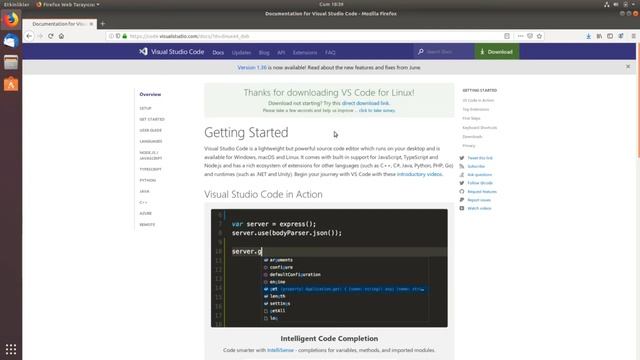Image resolution: width=640 pixels, height=360 pixels.
Task: Open the home page via house icon
Action: point(61,36)
